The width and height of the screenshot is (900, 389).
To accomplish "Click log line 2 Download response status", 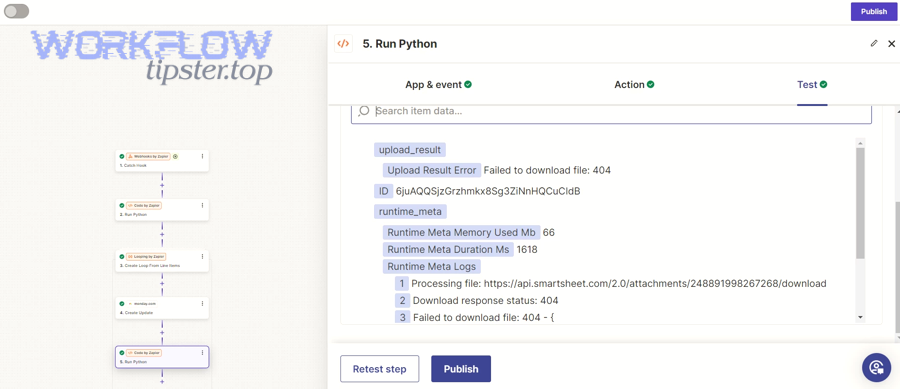I will pyautogui.click(x=485, y=301).
